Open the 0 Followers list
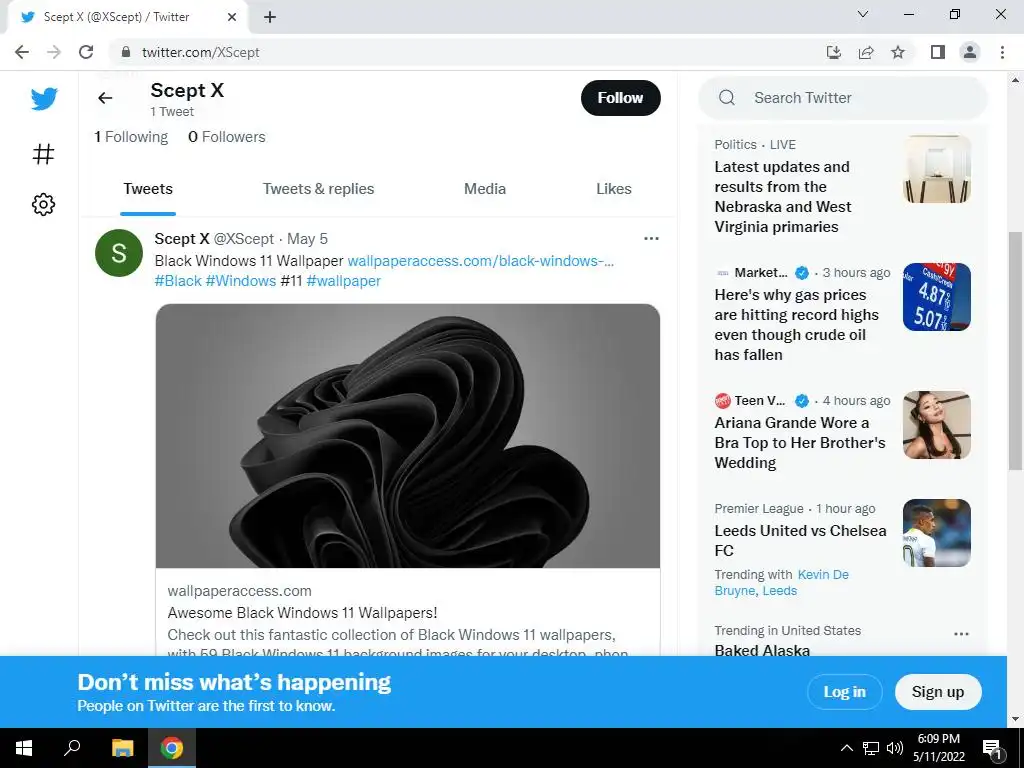 point(227,136)
